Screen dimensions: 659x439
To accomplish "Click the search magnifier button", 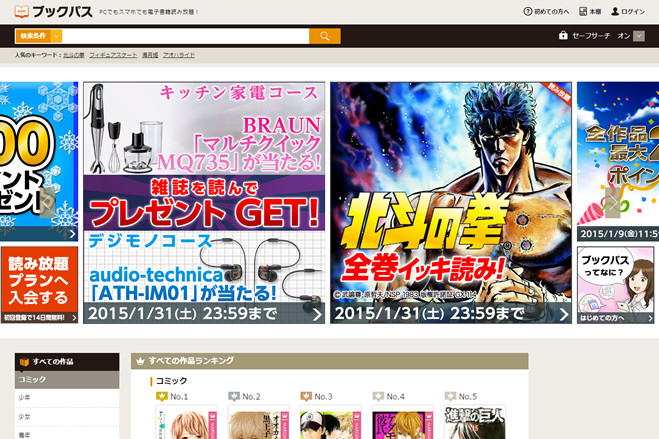I will 324,36.
